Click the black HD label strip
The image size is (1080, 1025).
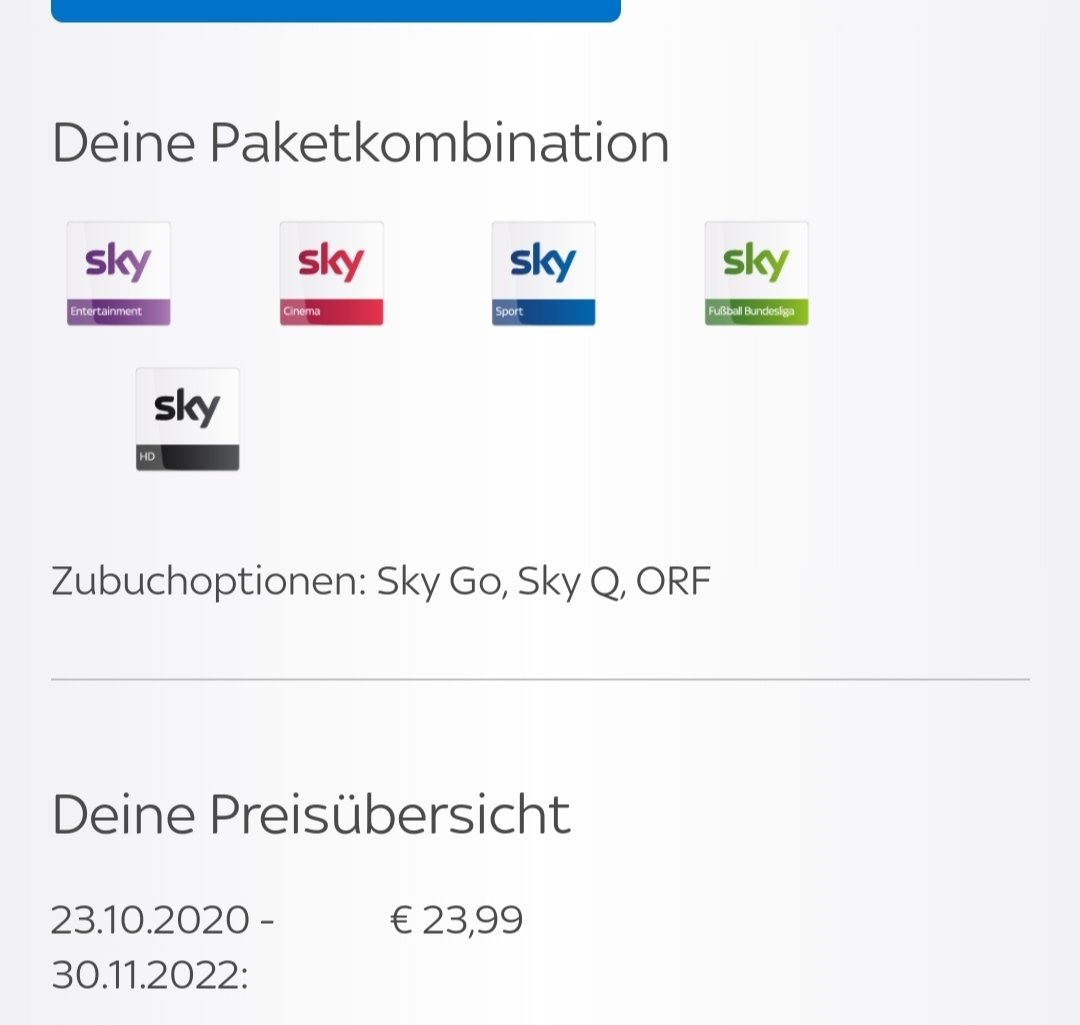pos(187,457)
